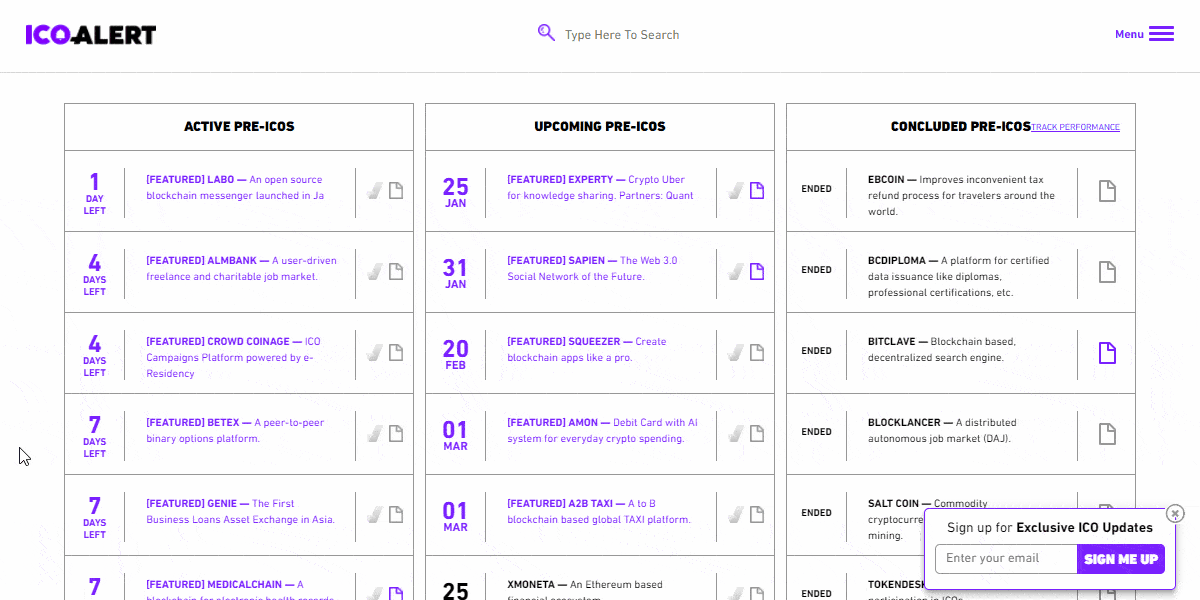The height and width of the screenshot is (600, 1200).
Task: Open the [FEATURED] ALMBANK listing
Action: pos(241,269)
